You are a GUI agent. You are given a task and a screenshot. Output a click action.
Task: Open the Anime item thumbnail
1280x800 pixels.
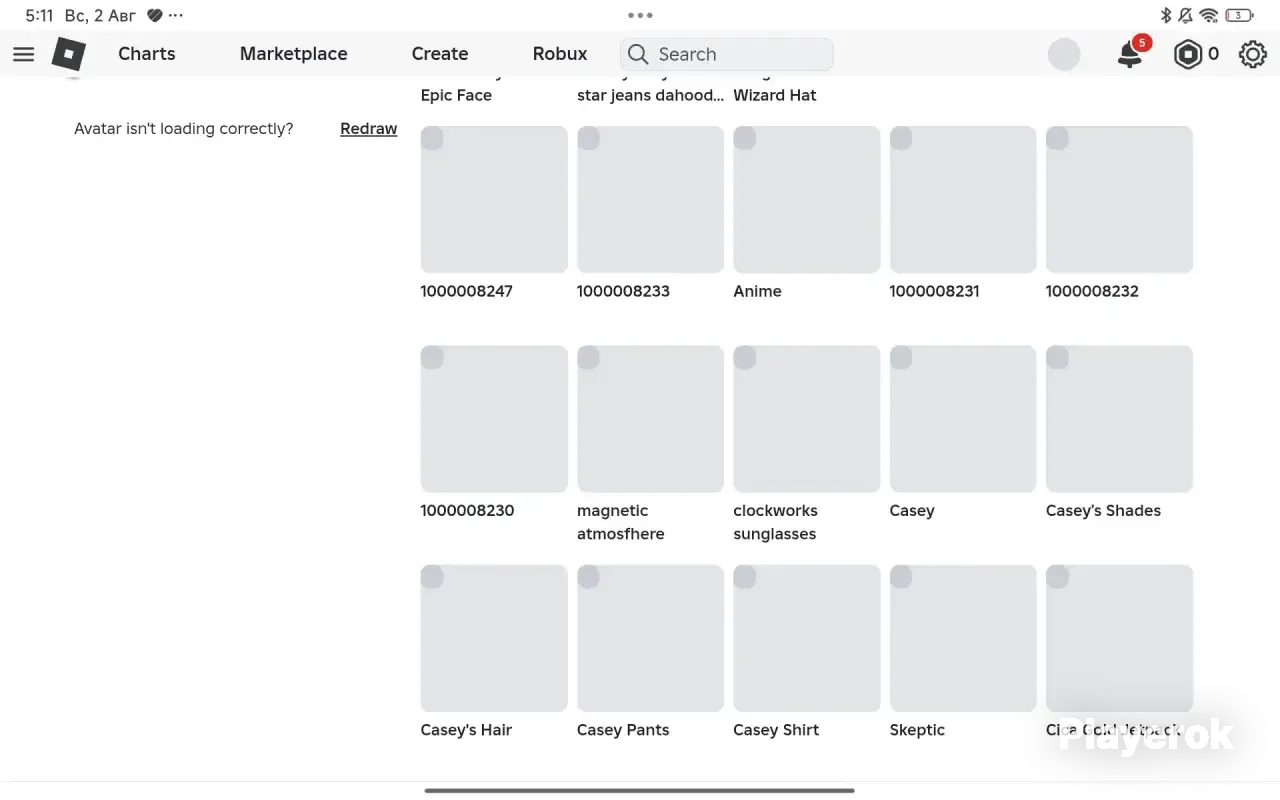click(807, 199)
